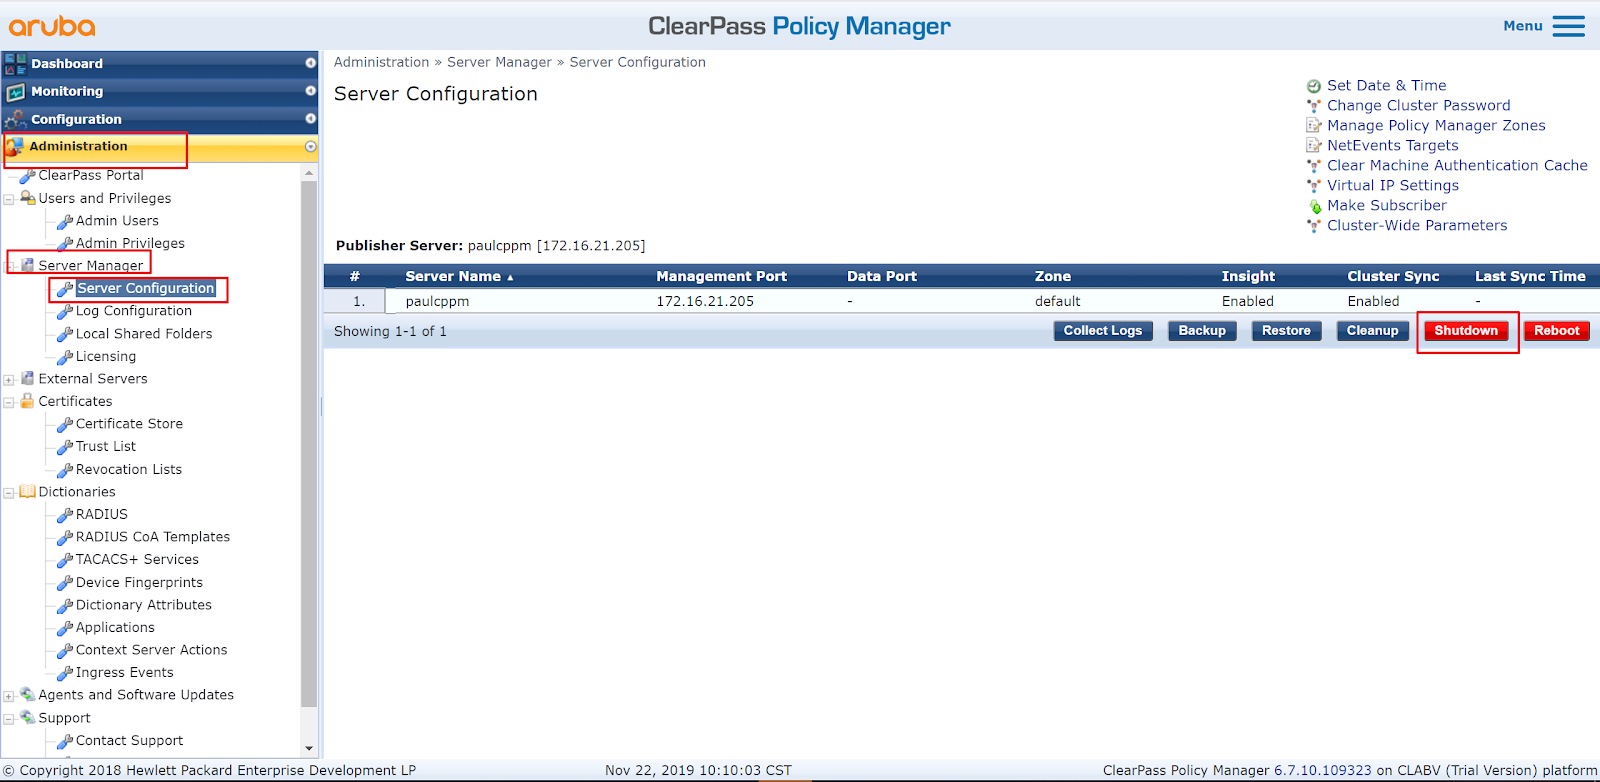Click the Restore button
The image size is (1600, 782).
click(x=1286, y=331)
